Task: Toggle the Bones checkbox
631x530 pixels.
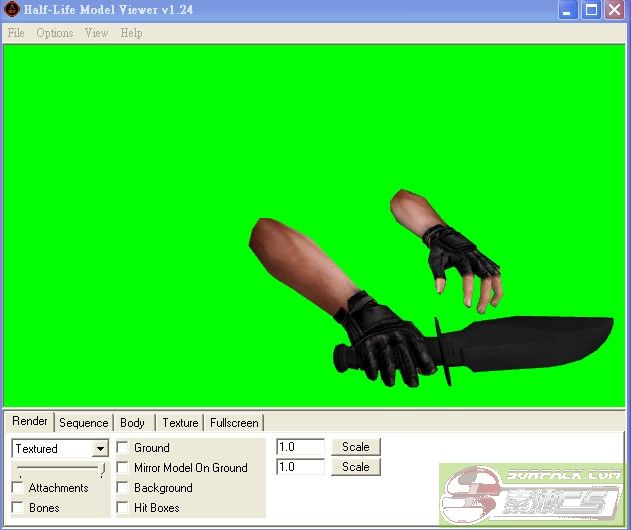Action: [x=18, y=508]
